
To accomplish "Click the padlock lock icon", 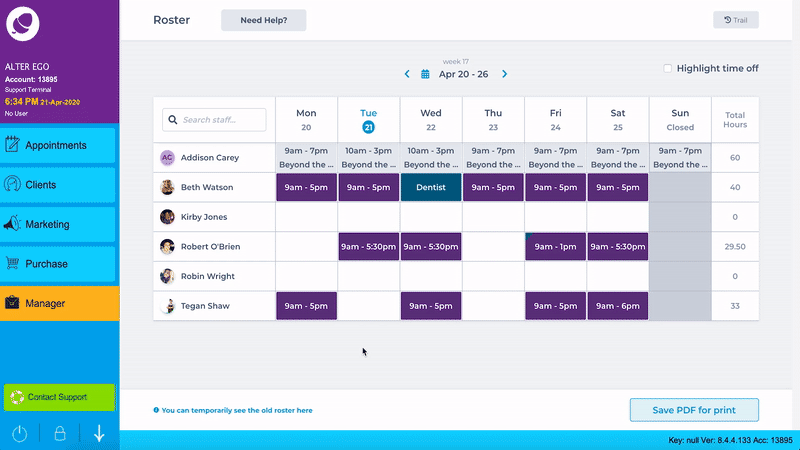I will pos(59,434).
